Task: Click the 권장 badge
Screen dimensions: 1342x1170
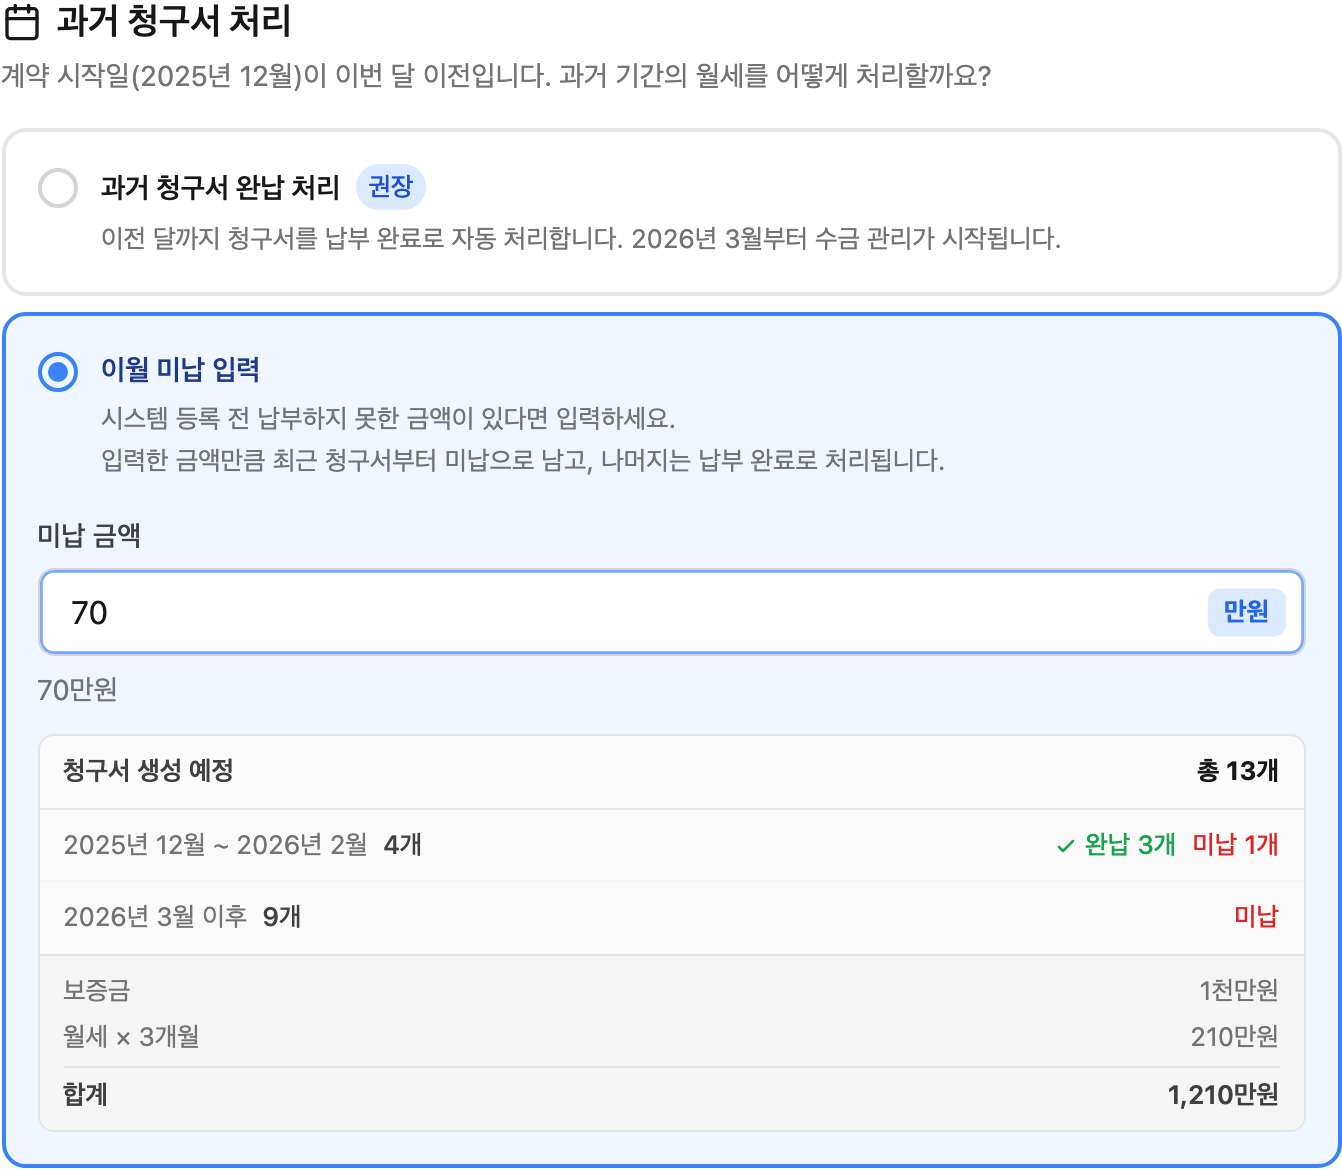Action: [391, 187]
